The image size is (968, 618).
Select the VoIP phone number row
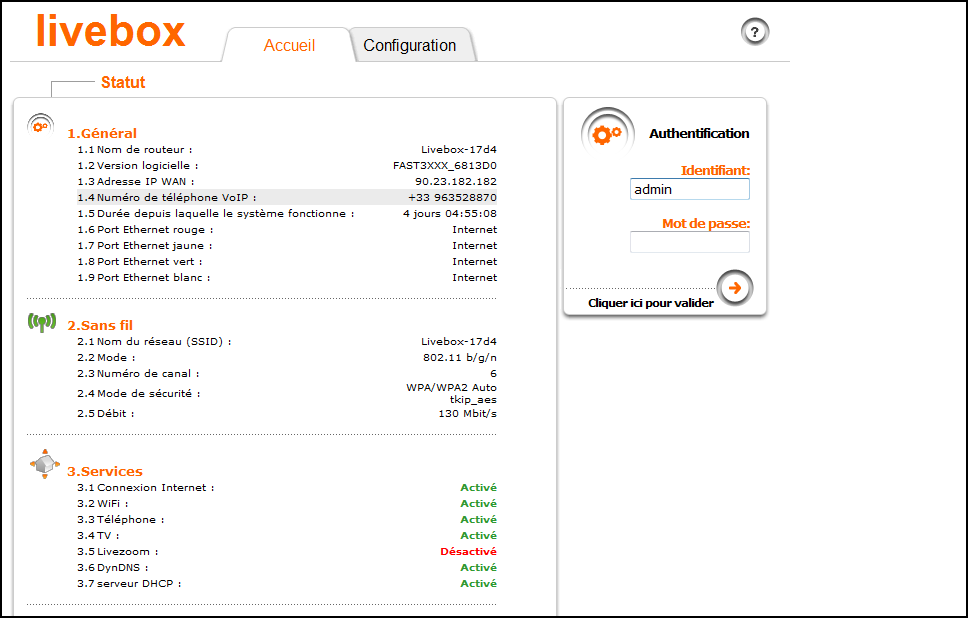pyautogui.click(x=287, y=198)
